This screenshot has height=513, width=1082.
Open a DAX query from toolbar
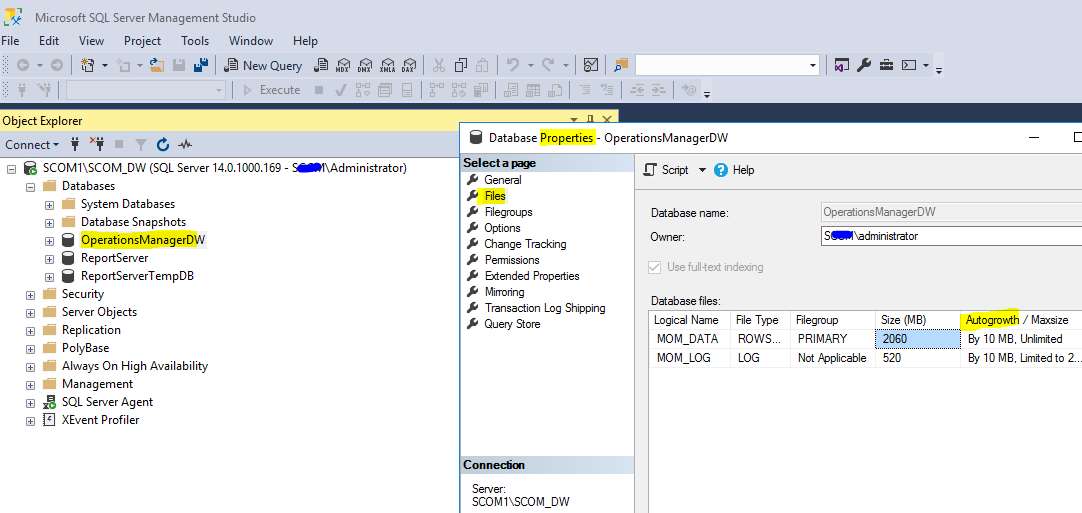[409, 66]
